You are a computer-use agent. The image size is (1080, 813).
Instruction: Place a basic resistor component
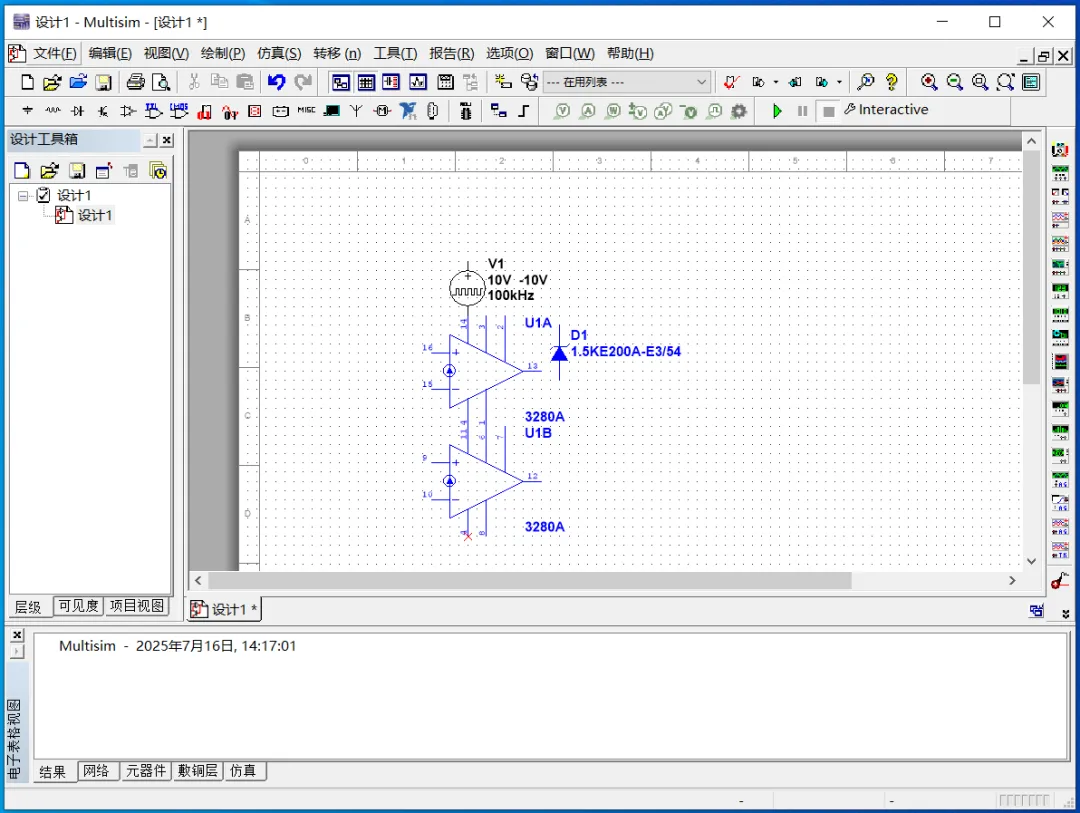pyautogui.click(x=52, y=110)
